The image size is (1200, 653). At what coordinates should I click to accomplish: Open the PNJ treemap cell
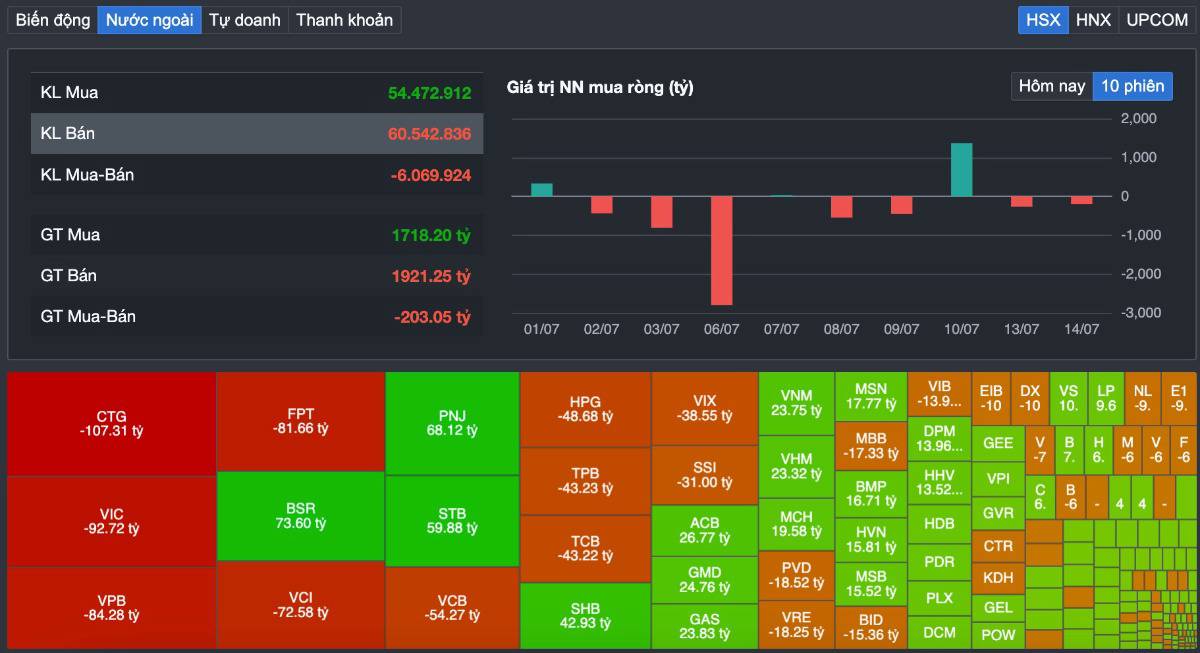[x=452, y=423]
